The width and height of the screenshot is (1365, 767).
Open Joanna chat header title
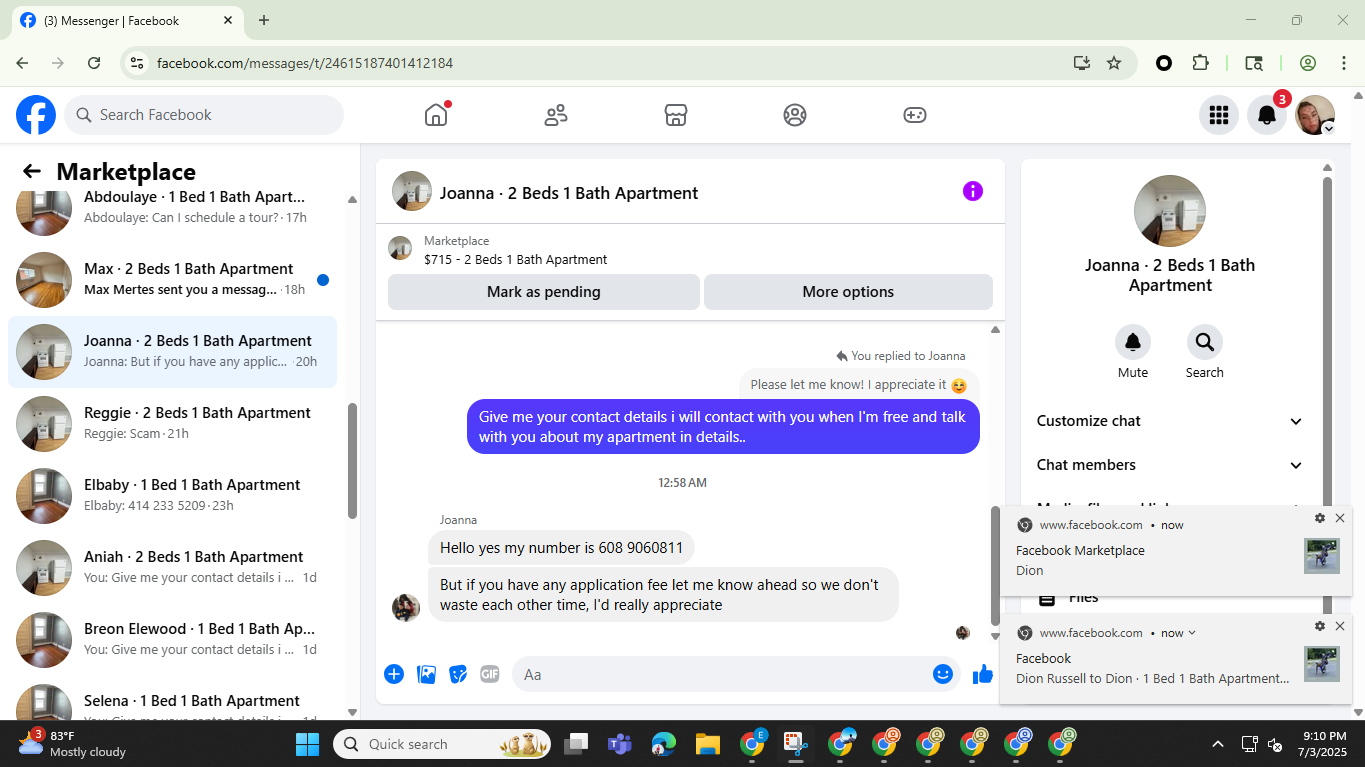[x=569, y=193]
